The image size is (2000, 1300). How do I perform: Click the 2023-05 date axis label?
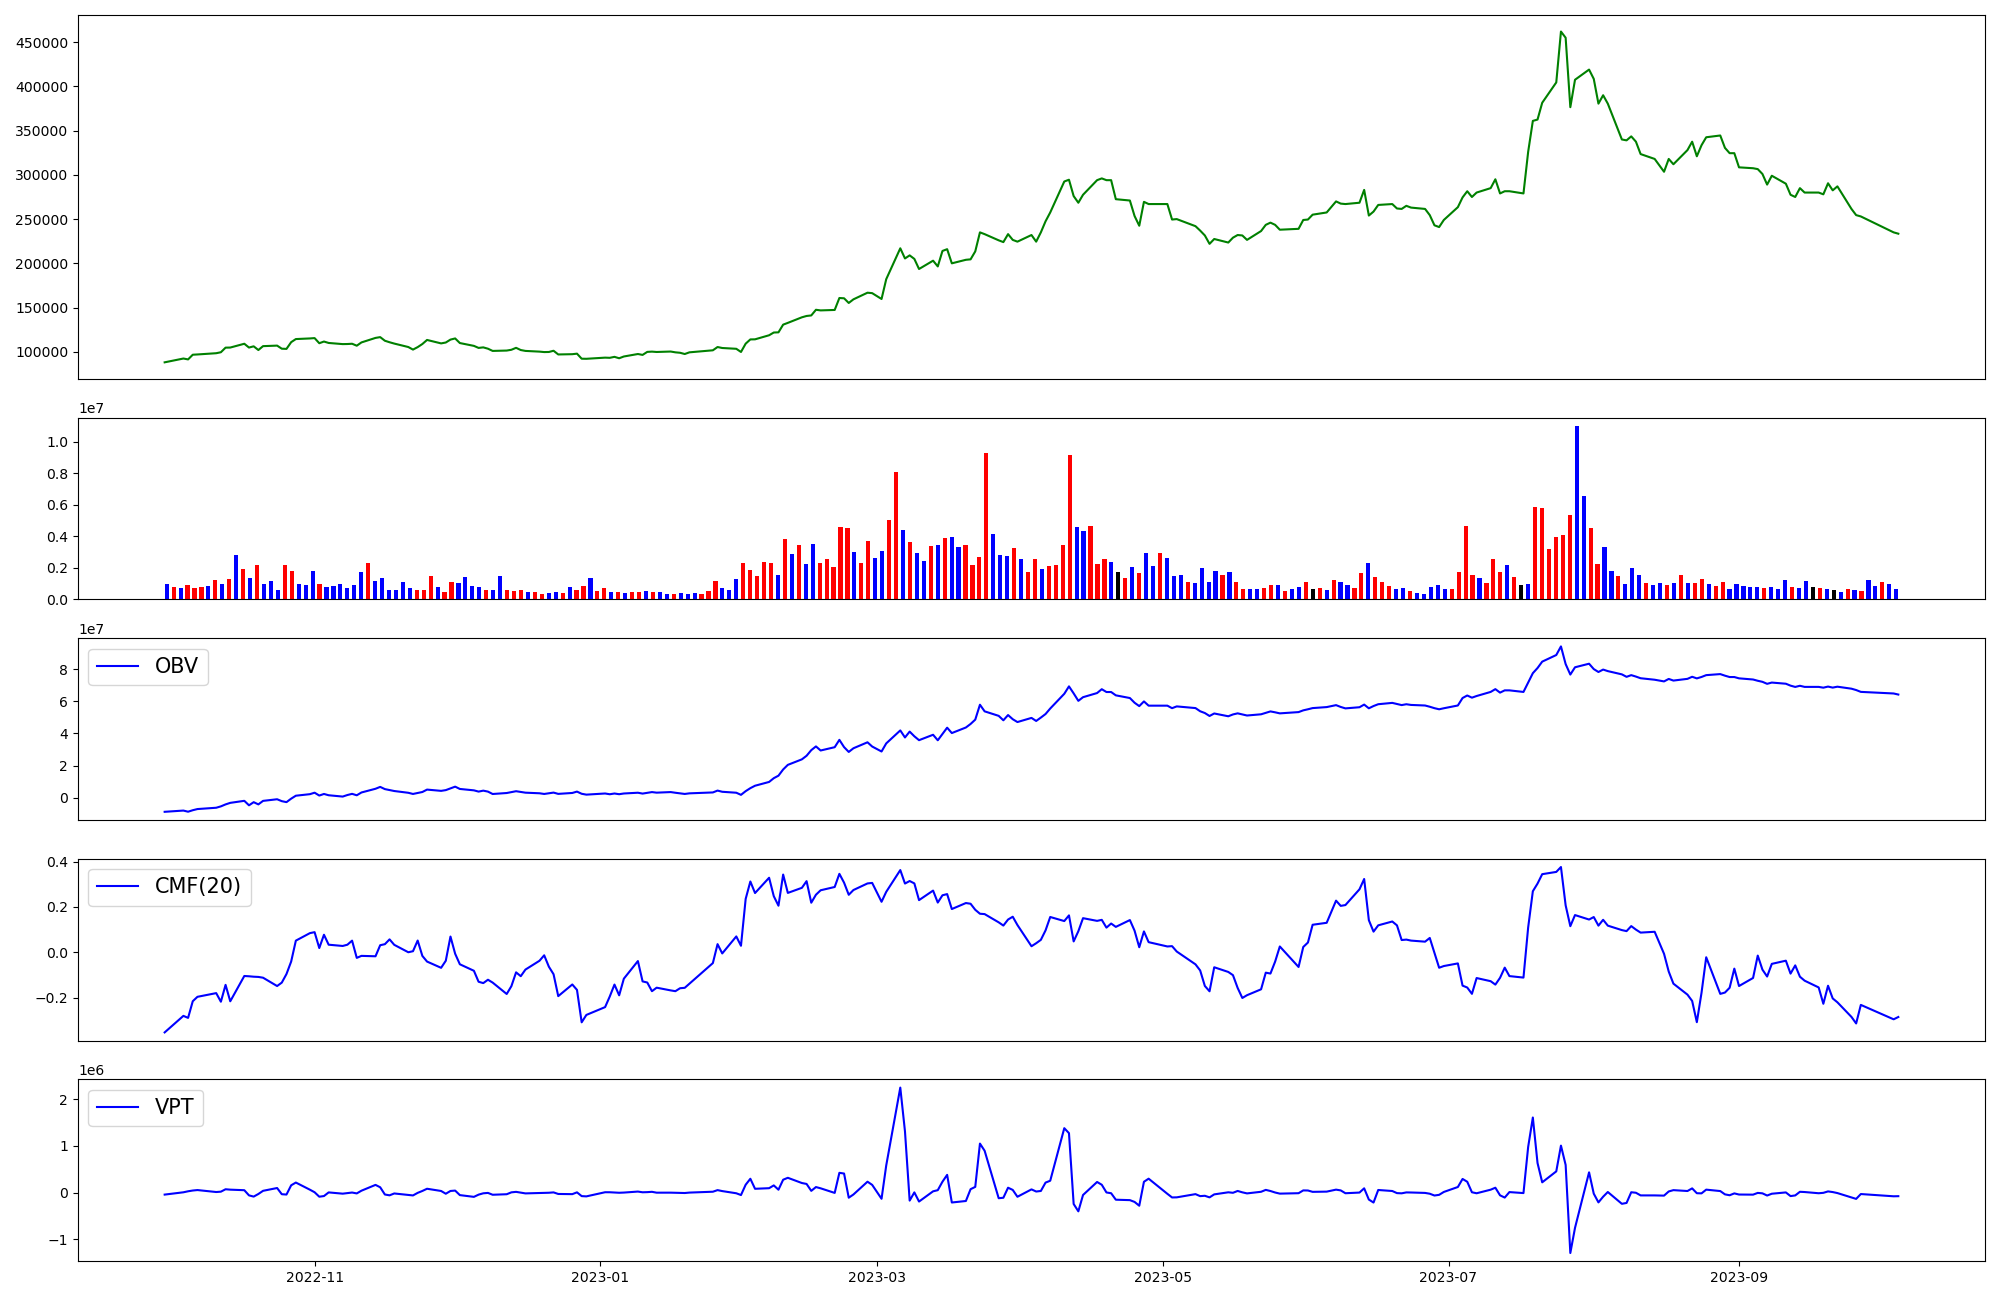coord(1163,1277)
